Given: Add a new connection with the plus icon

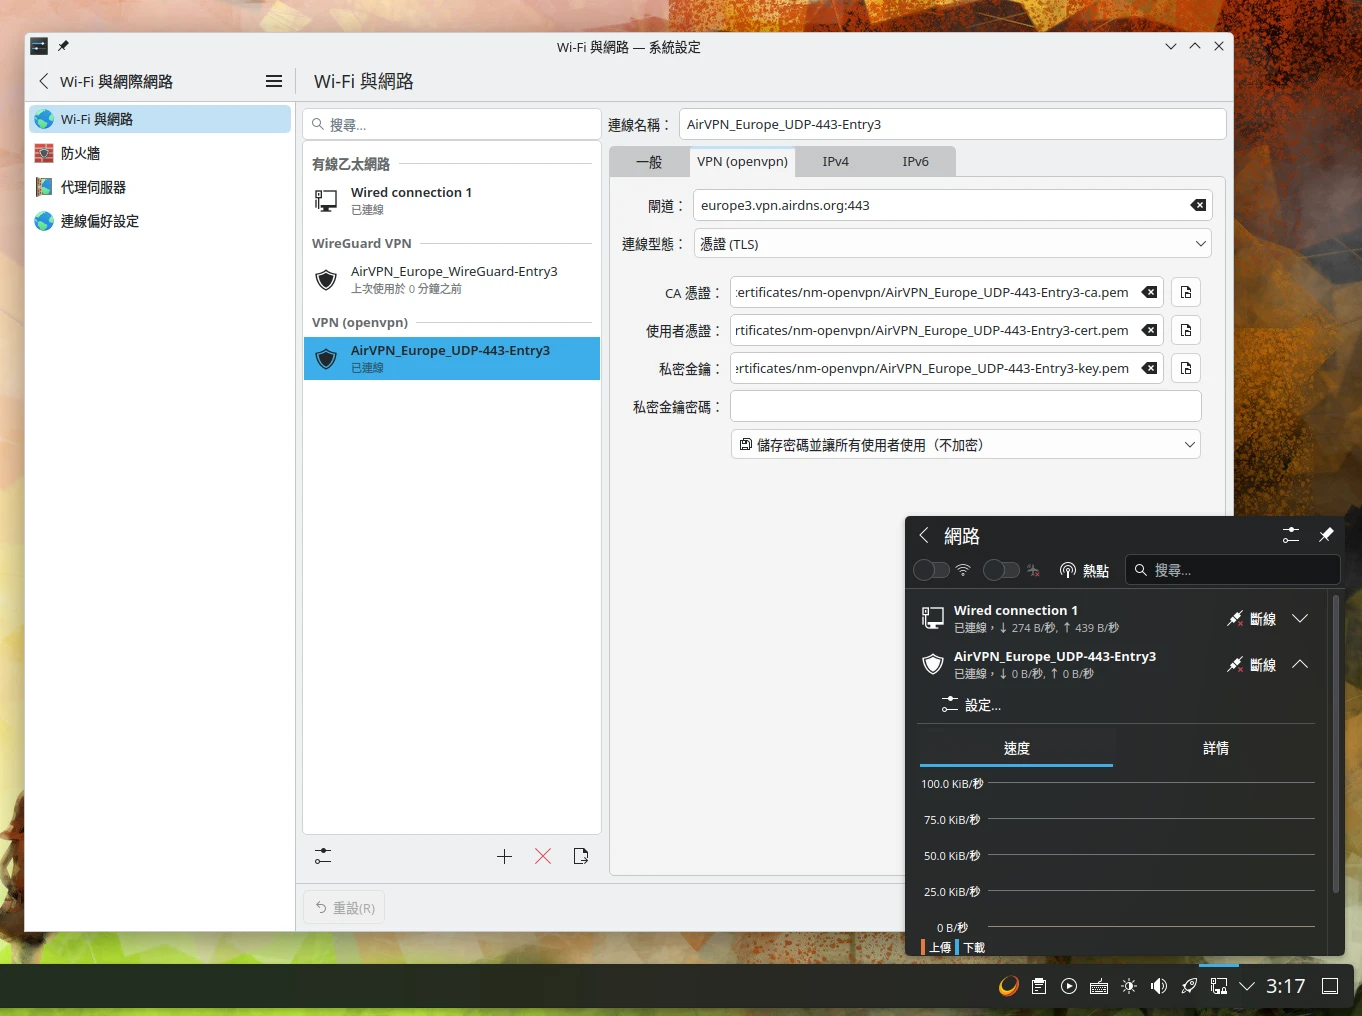Looking at the screenshot, I should (504, 856).
